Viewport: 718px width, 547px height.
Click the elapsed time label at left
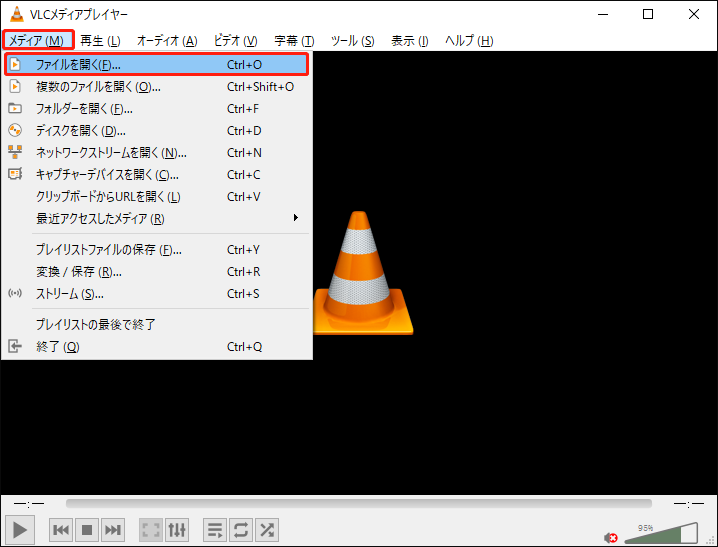click(29, 504)
